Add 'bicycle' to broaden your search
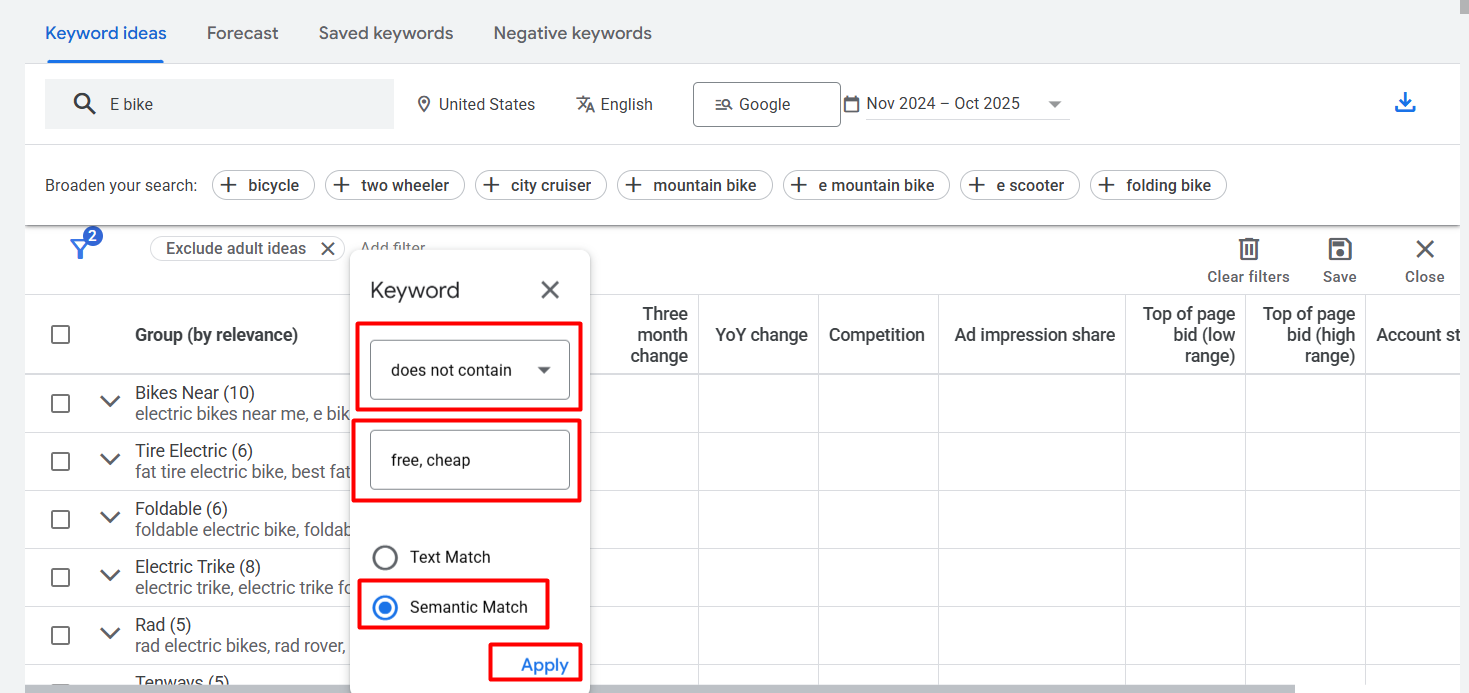The width and height of the screenshot is (1469, 693). 263,185
